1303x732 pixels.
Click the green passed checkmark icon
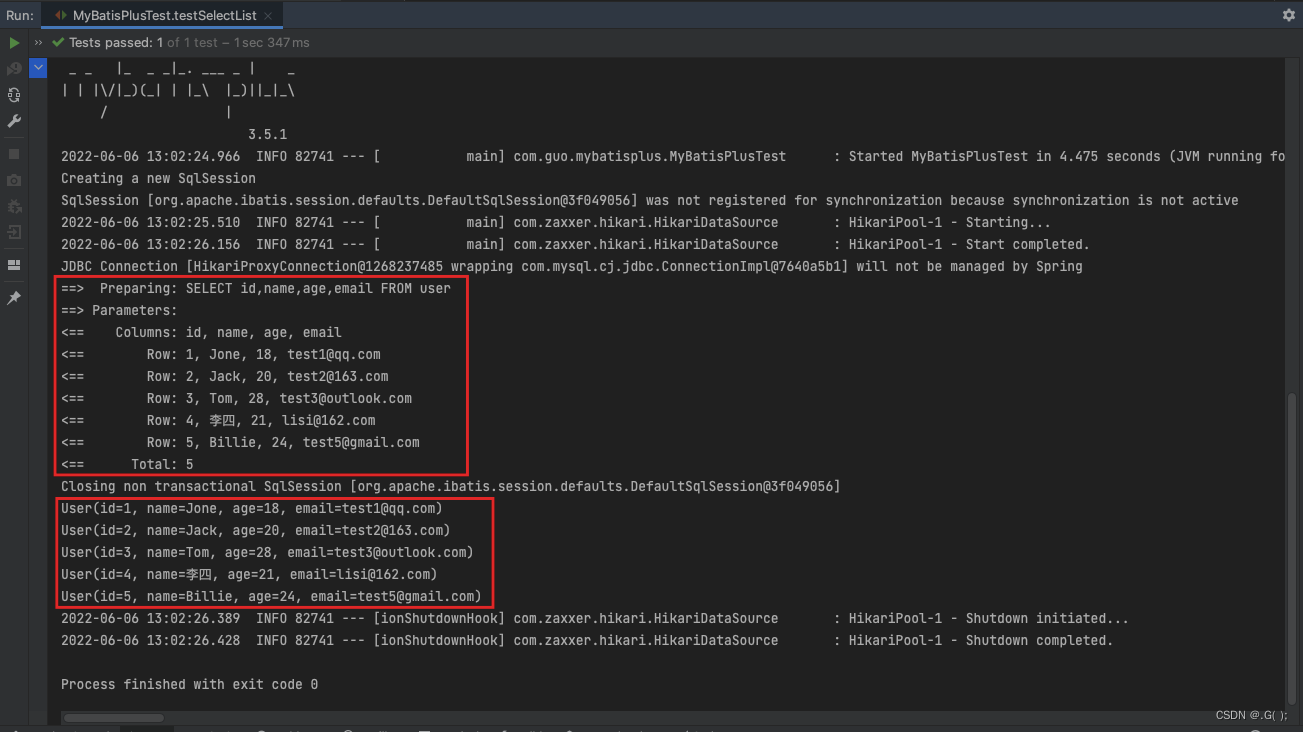coord(59,43)
